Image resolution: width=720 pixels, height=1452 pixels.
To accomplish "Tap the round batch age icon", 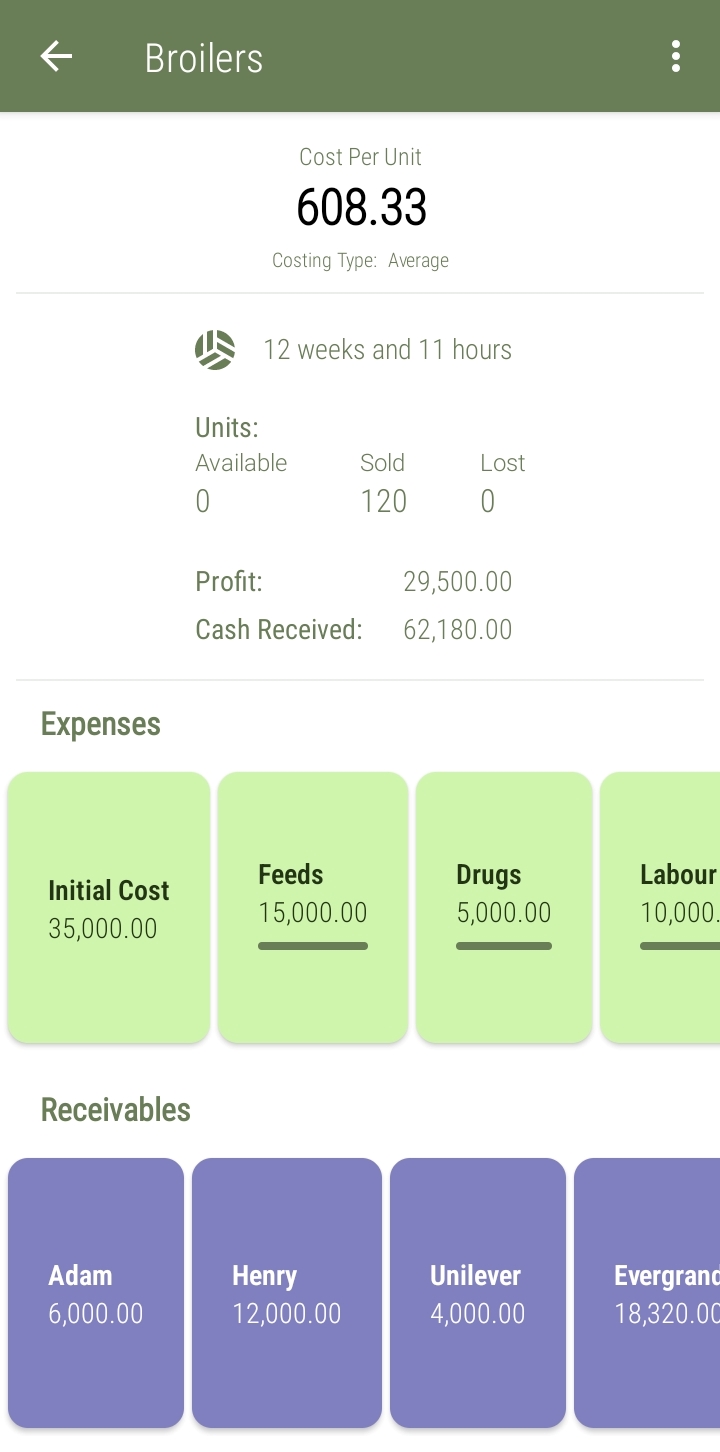I will click(x=215, y=350).
